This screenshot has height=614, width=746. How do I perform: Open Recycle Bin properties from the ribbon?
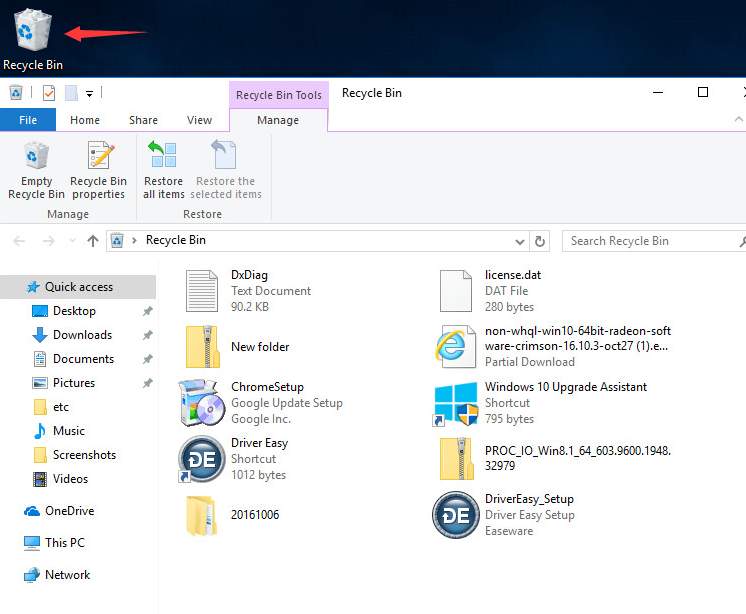[x=98, y=170]
